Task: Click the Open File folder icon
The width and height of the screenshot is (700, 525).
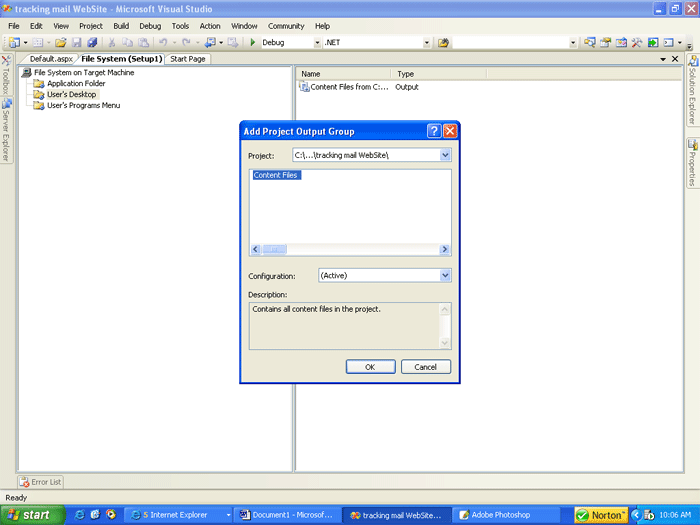Action: pyautogui.click(x=61, y=42)
